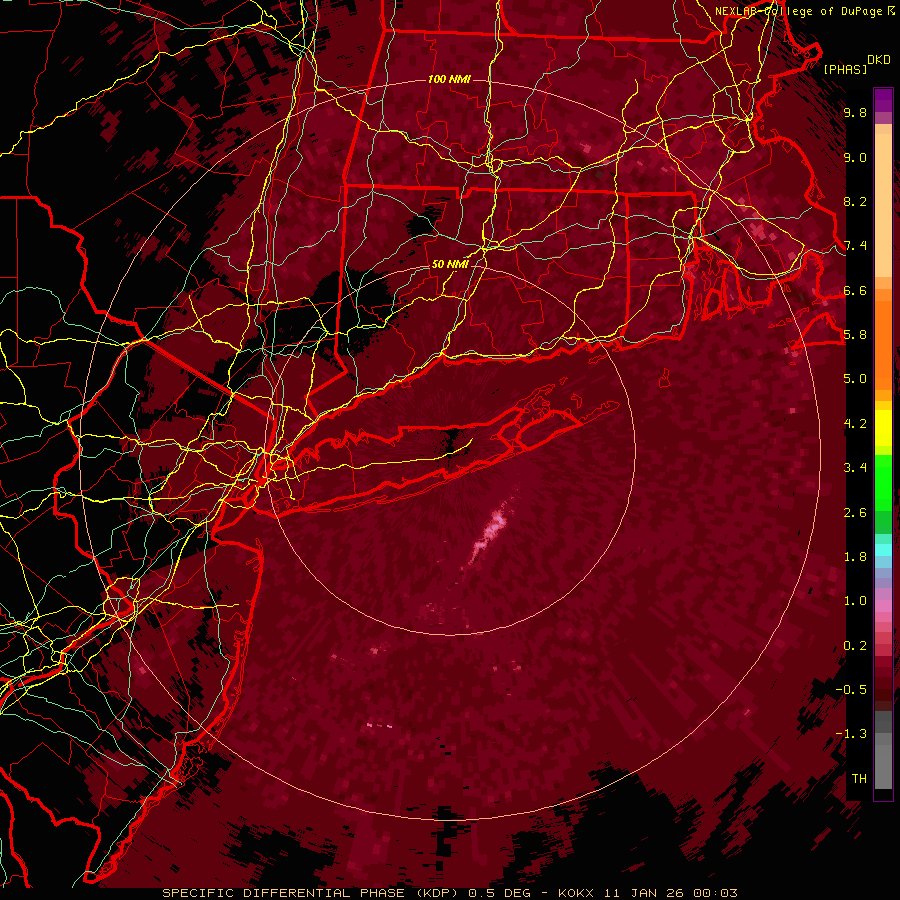This screenshot has width=900, height=900.
Task: Click the "[PHAS]" label above the color scale
Action: click(x=845, y=70)
